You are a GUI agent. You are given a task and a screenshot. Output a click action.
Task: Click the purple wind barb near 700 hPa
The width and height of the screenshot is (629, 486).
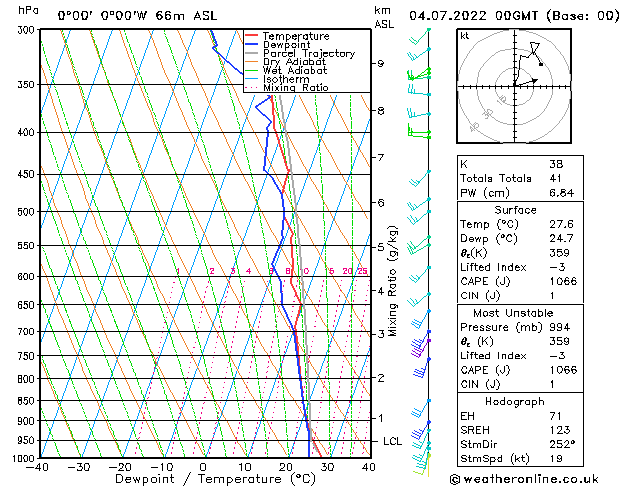420,347
